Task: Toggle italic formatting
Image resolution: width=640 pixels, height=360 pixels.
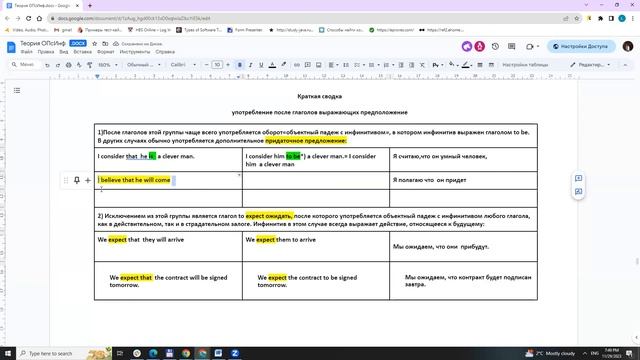Action: 251,65
